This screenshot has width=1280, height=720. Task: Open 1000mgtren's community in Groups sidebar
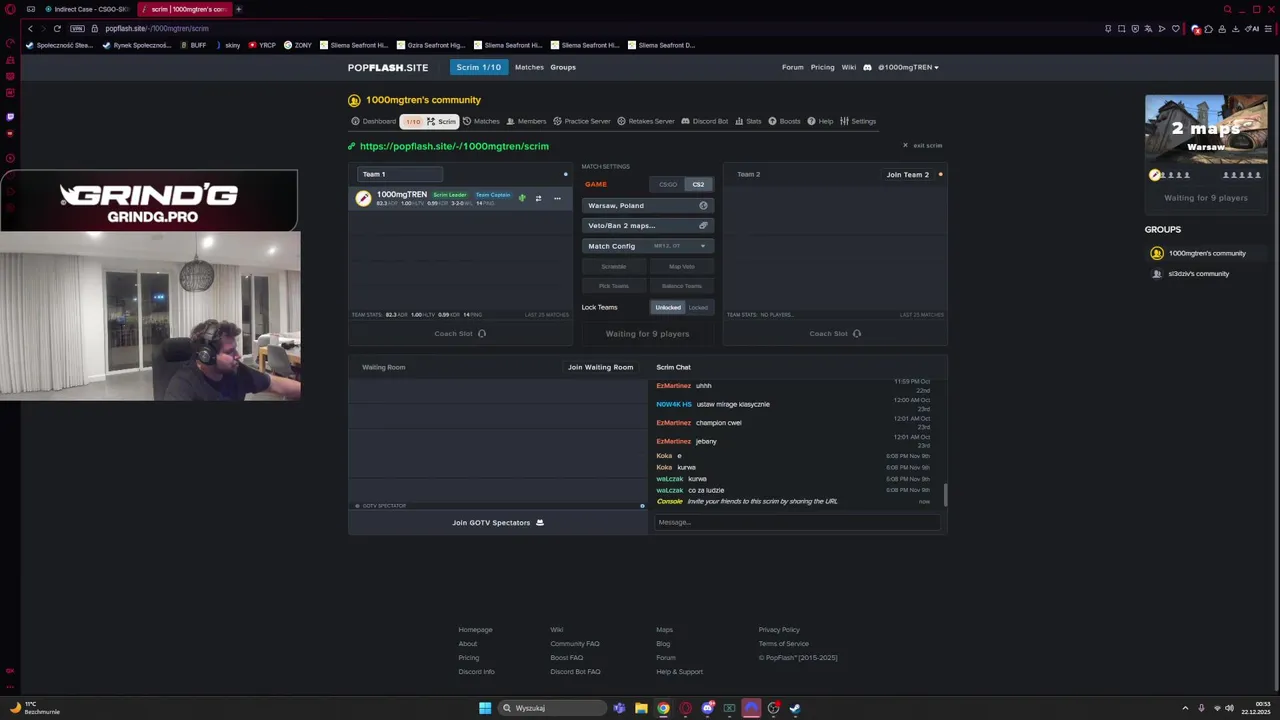point(1206,253)
